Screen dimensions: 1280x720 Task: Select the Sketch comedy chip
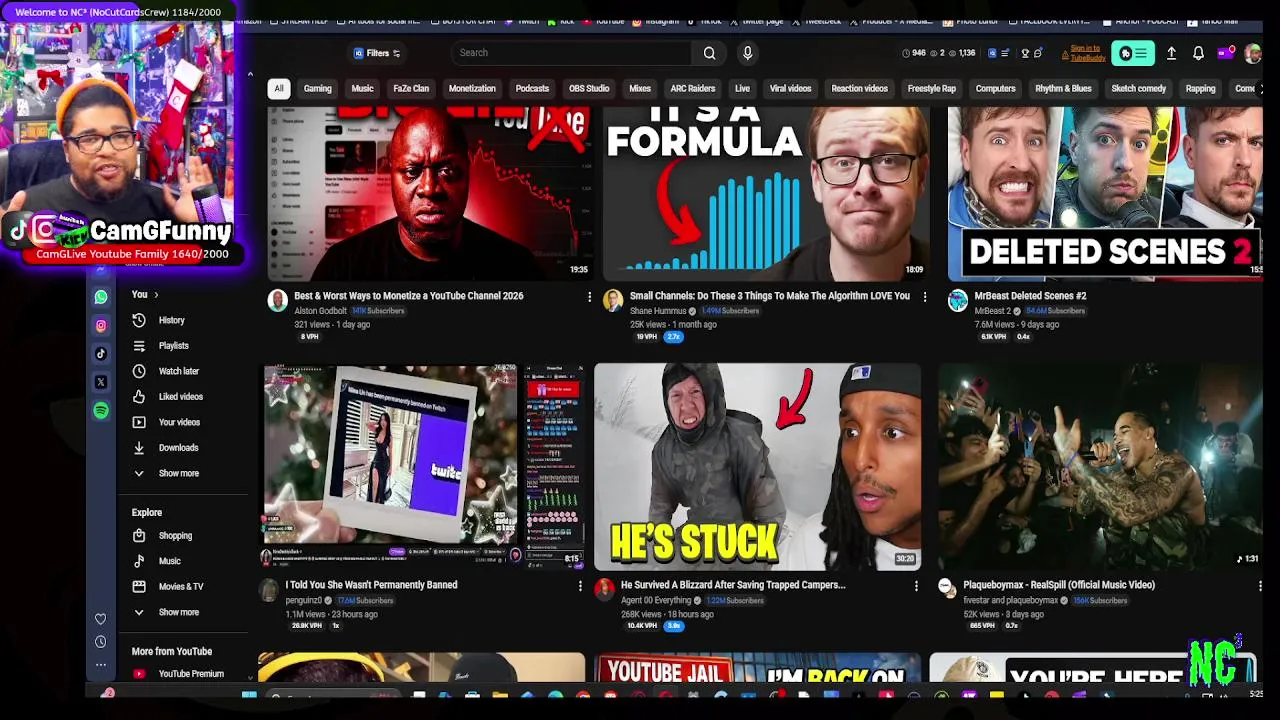tap(1138, 89)
